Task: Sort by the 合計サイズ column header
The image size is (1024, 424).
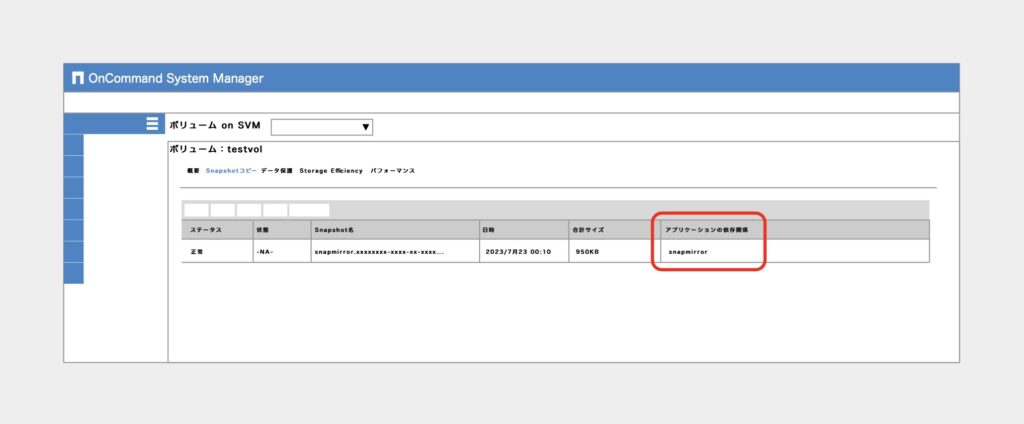Action: point(613,230)
